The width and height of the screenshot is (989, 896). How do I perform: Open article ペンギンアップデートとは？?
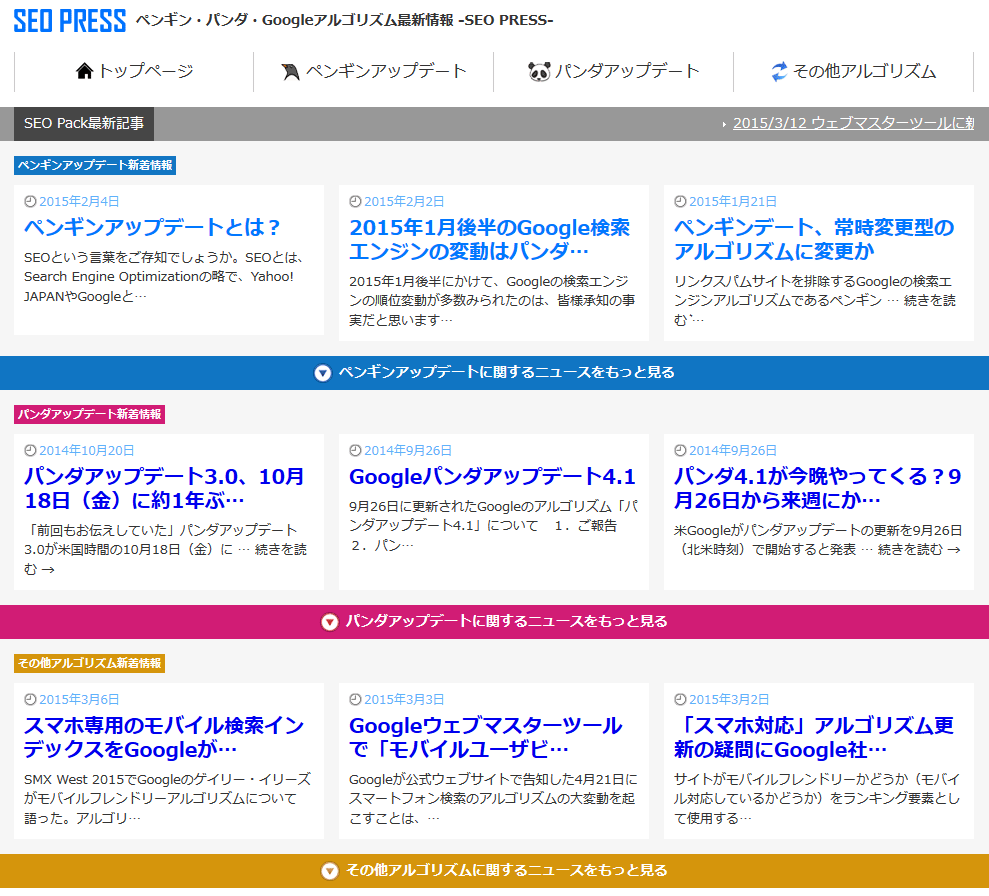tap(152, 227)
